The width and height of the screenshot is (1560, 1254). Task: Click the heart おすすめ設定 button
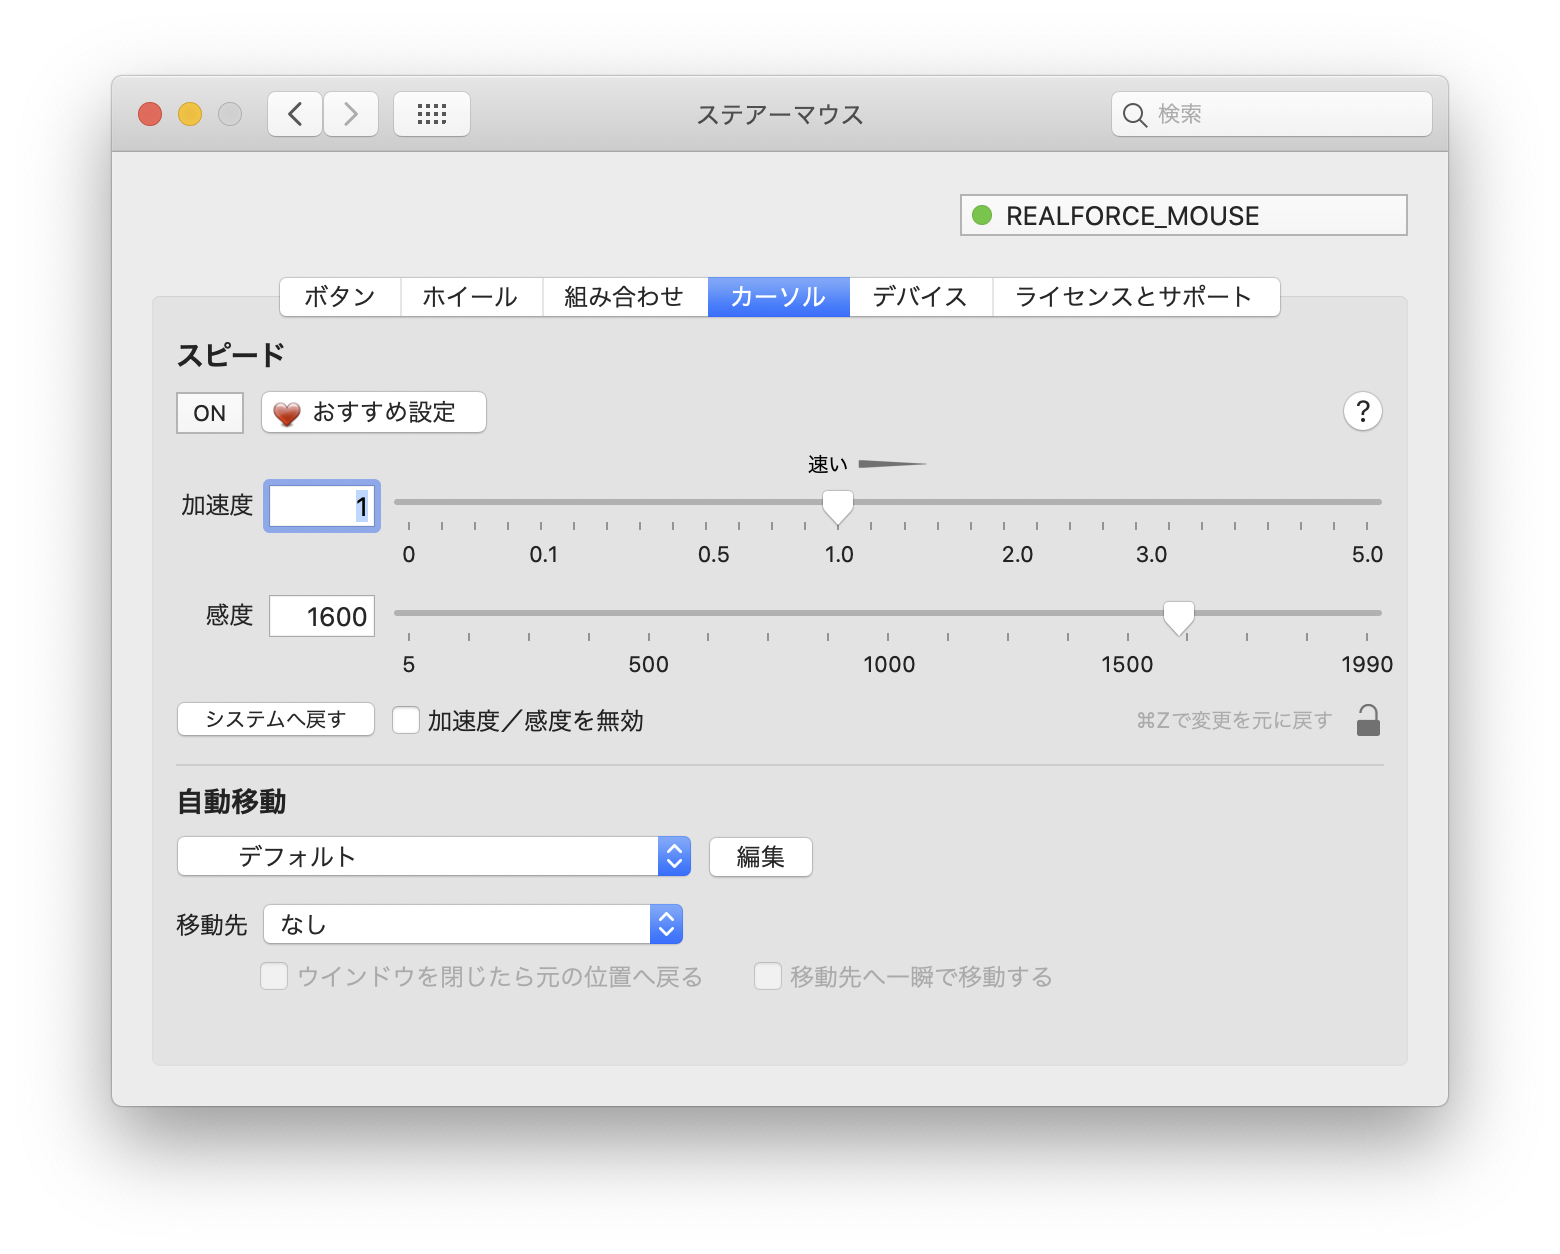pos(374,412)
